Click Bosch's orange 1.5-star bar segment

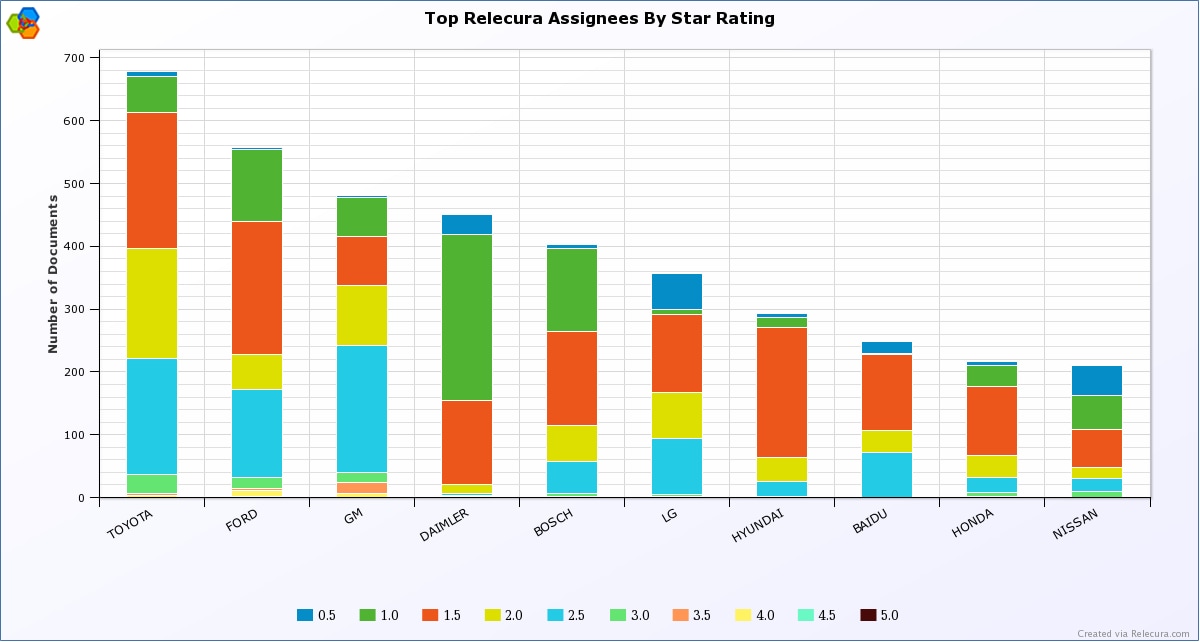tap(572, 379)
